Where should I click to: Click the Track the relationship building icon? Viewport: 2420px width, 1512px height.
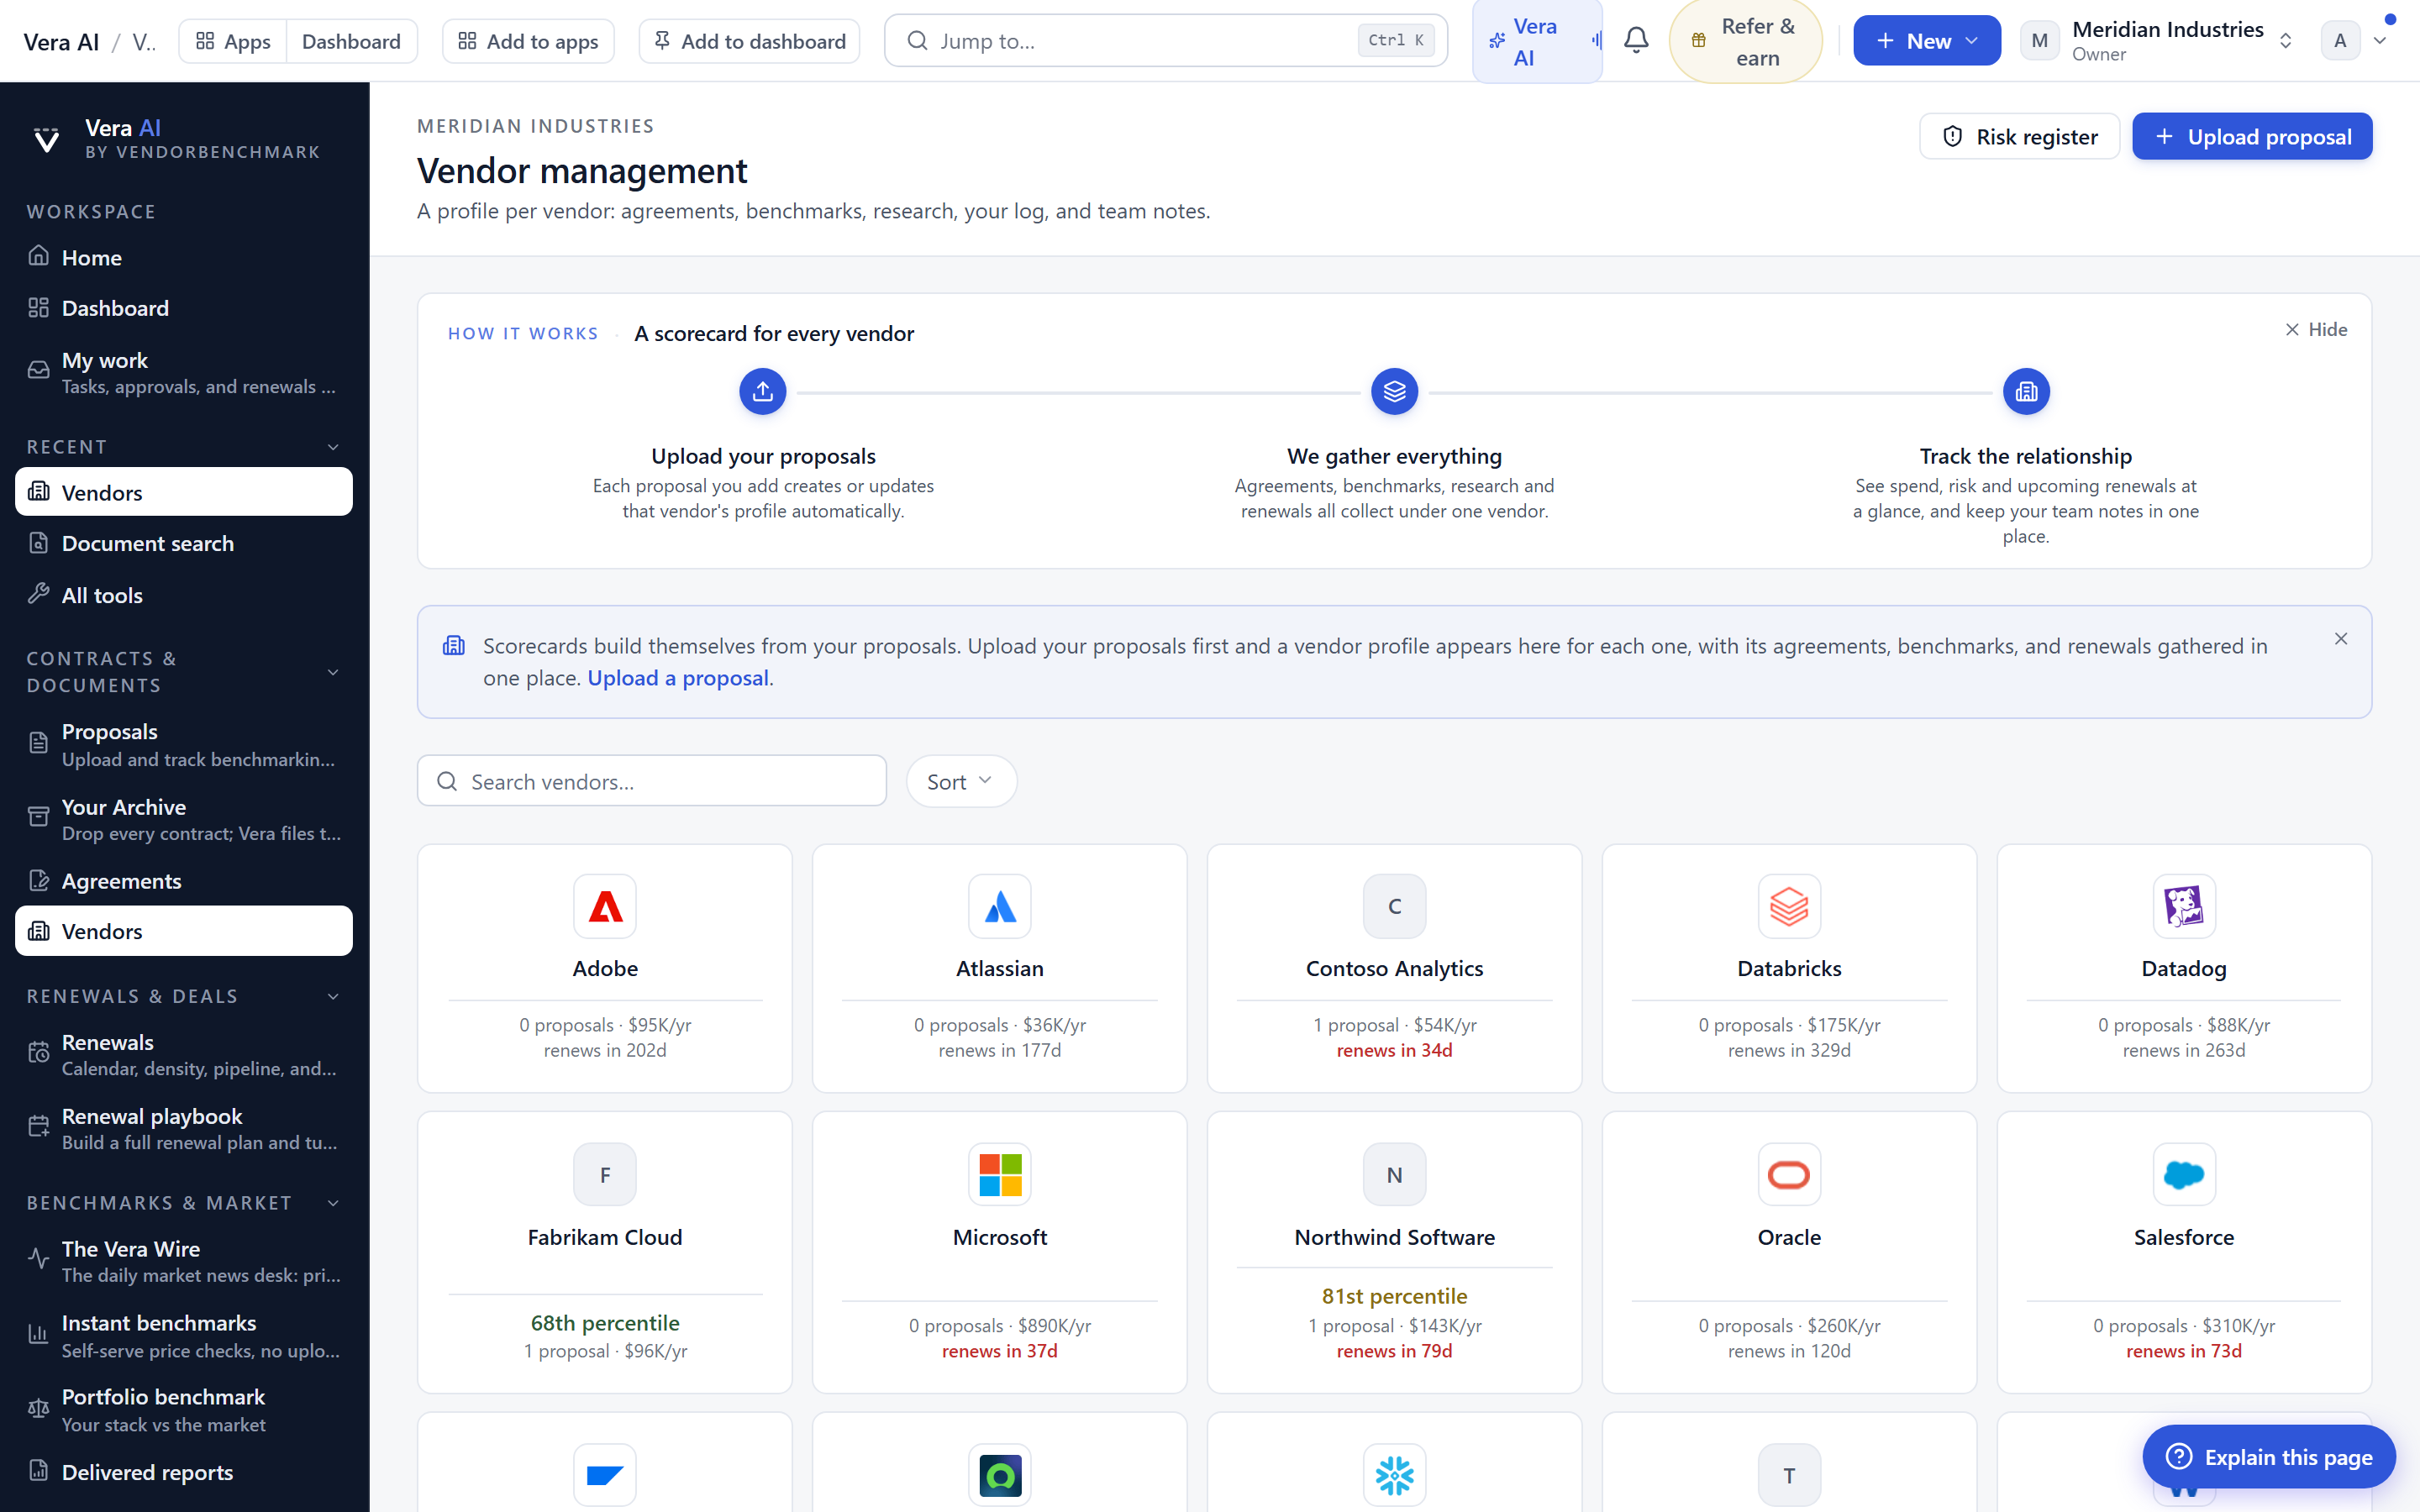pos(2026,391)
